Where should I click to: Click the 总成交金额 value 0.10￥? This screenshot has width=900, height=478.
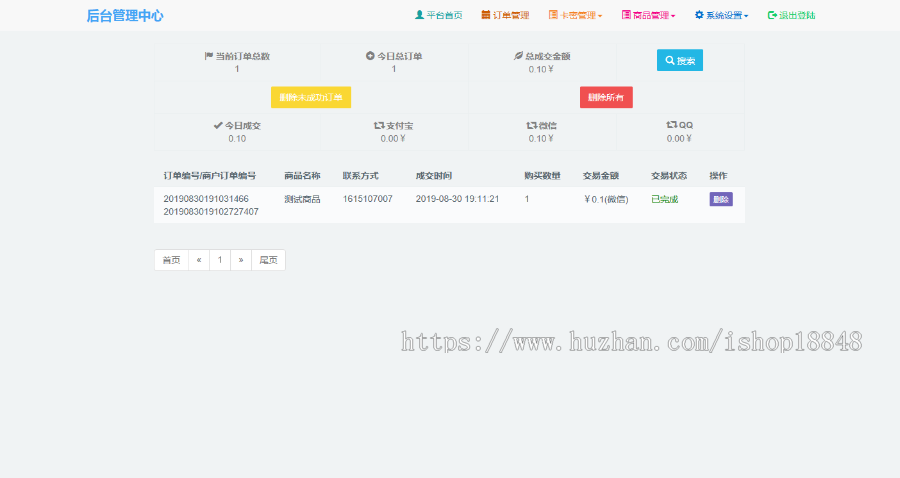tap(541, 69)
